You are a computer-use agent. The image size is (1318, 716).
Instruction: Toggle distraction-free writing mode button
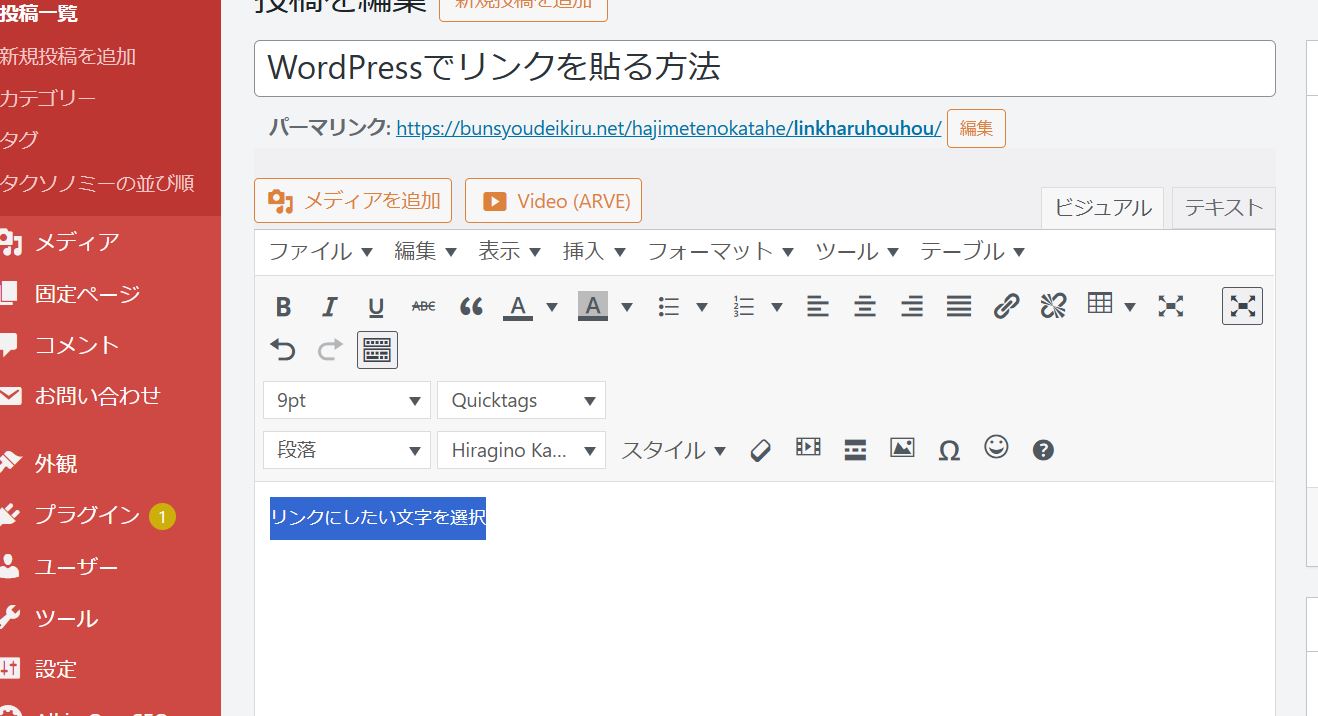(1242, 306)
